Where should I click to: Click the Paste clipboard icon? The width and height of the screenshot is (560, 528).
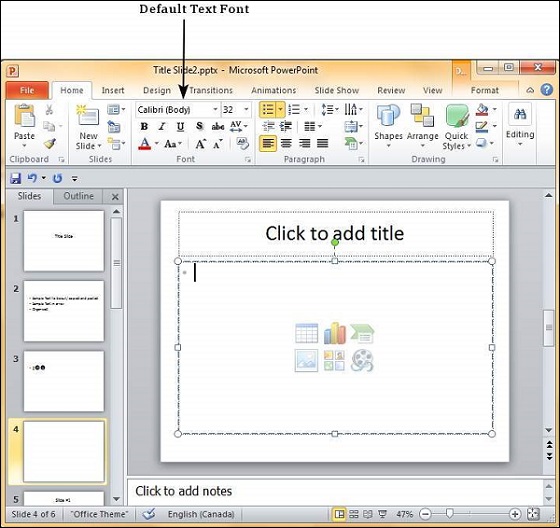pyautogui.click(x=24, y=115)
